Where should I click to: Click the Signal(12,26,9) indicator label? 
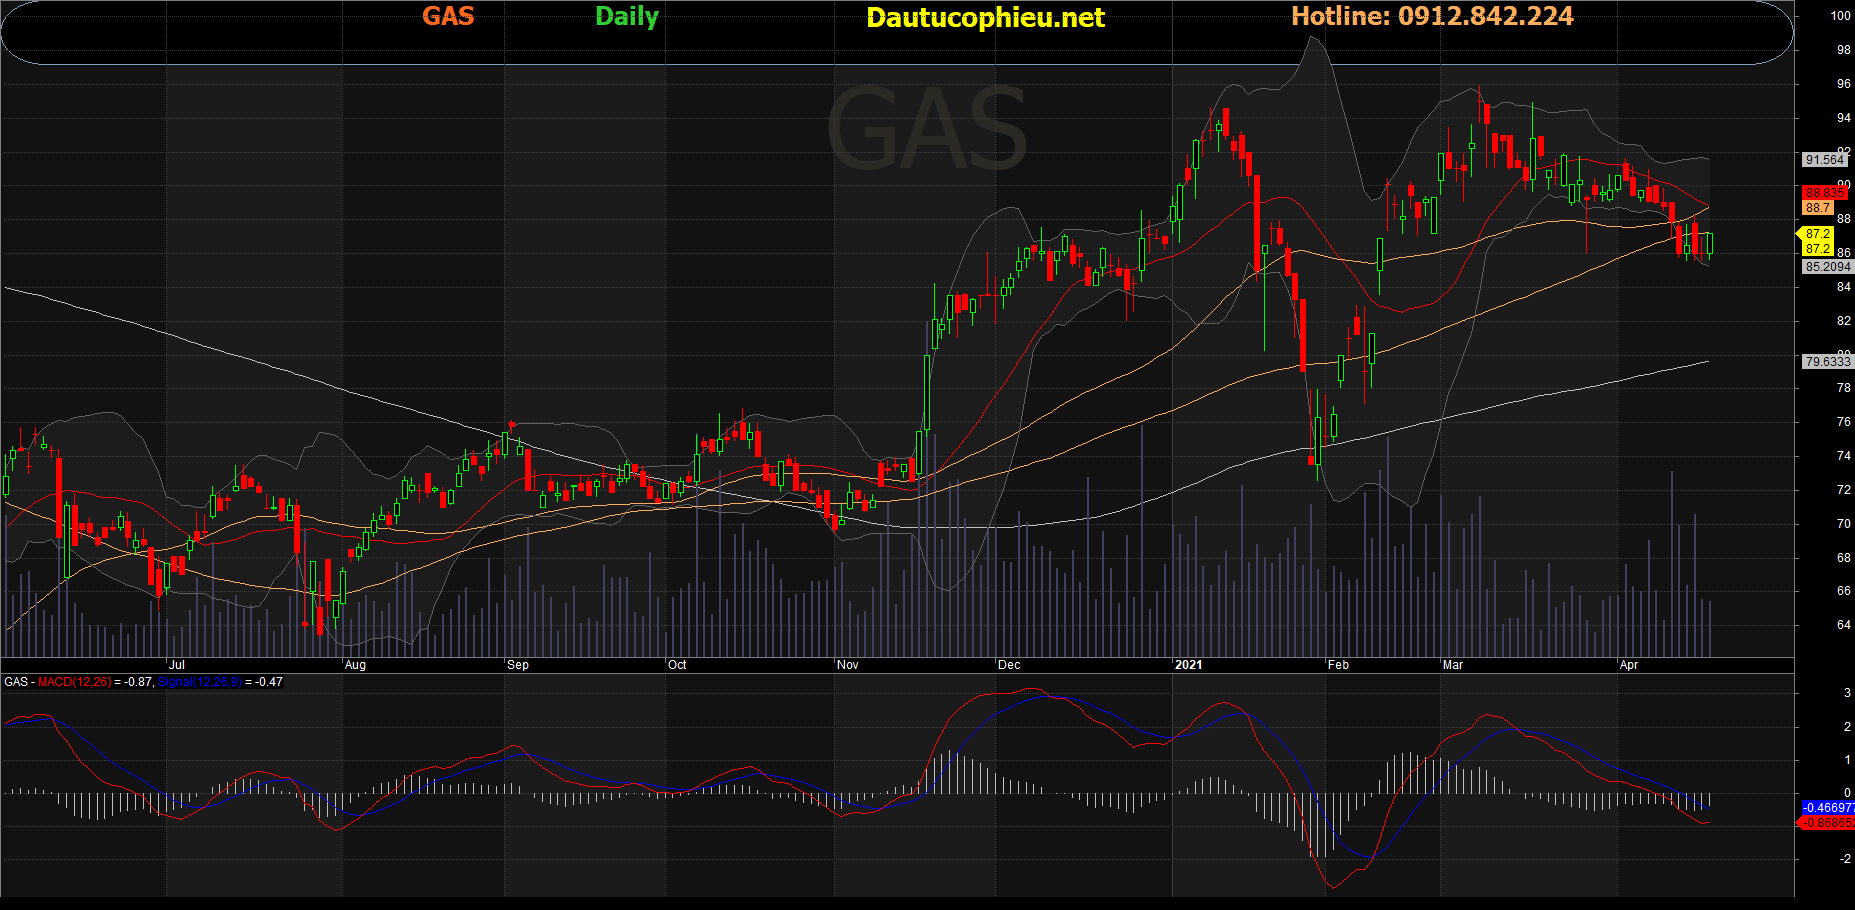point(200,682)
